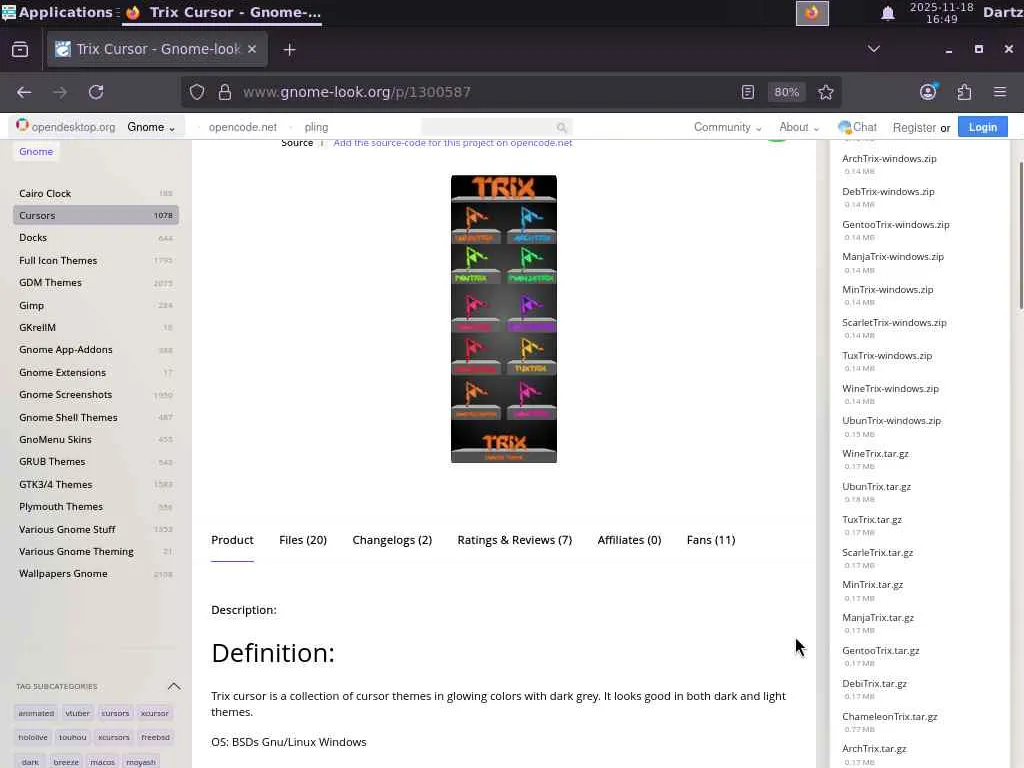Expand the Gnome dropdown

click(x=151, y=127)
